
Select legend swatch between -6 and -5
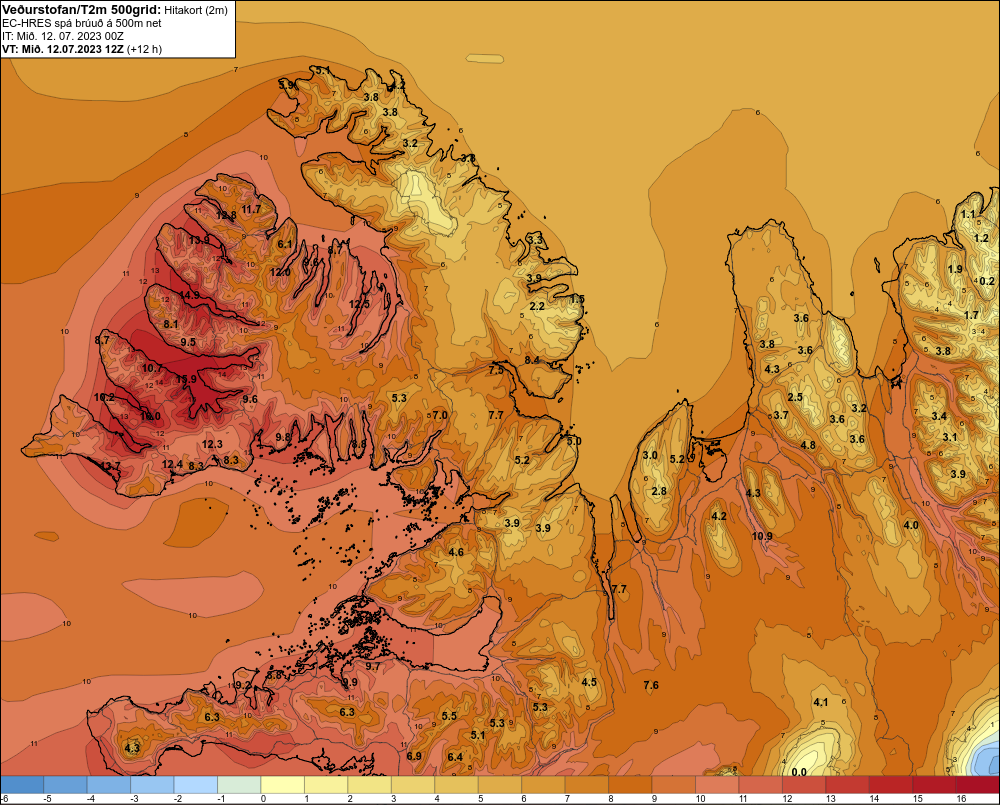22,784
